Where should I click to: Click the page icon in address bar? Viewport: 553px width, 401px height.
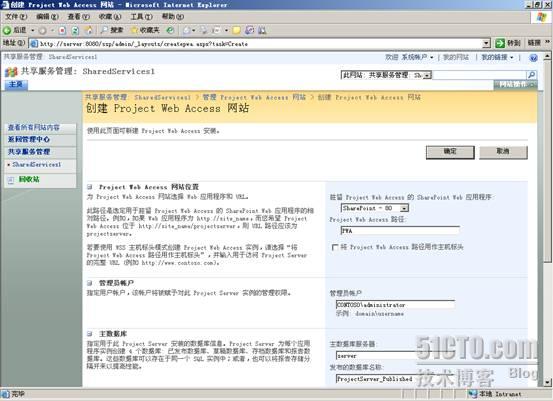tap(34, 44)
